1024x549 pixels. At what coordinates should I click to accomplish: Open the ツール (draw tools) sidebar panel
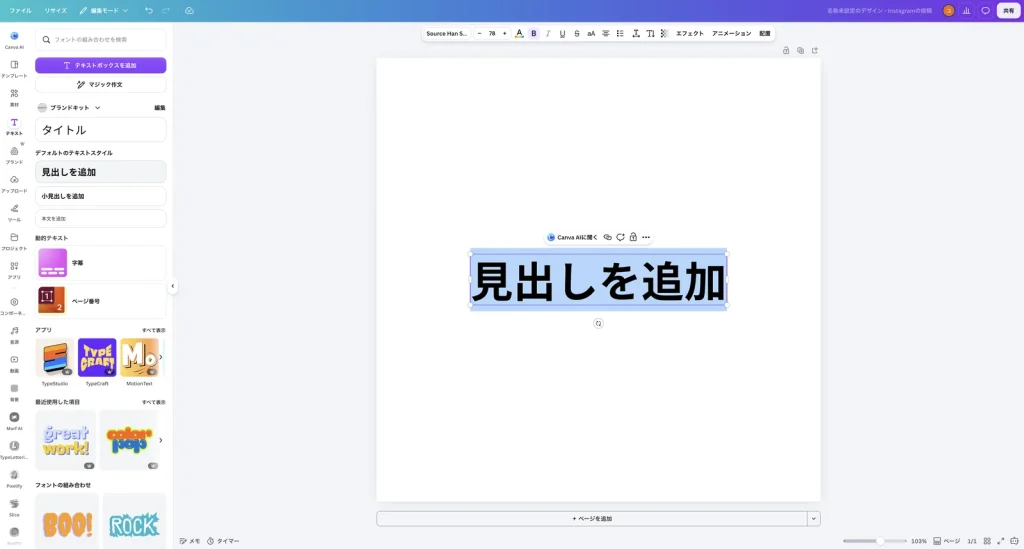click(14, 212)
